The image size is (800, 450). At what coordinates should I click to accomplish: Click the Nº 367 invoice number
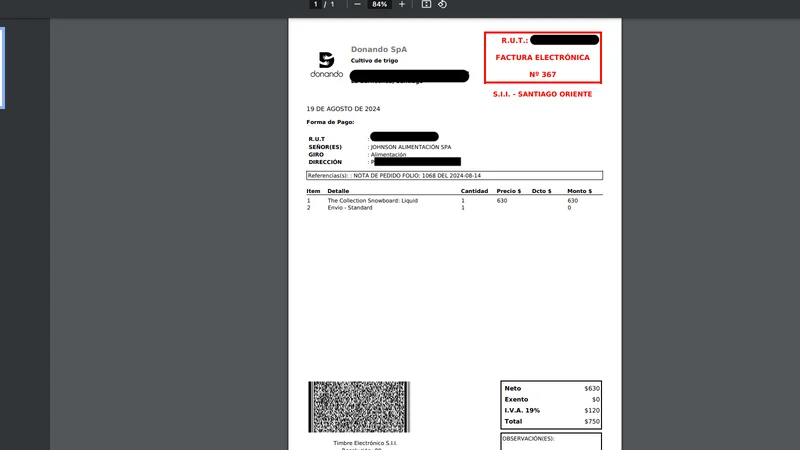click(x=542, y=74)
